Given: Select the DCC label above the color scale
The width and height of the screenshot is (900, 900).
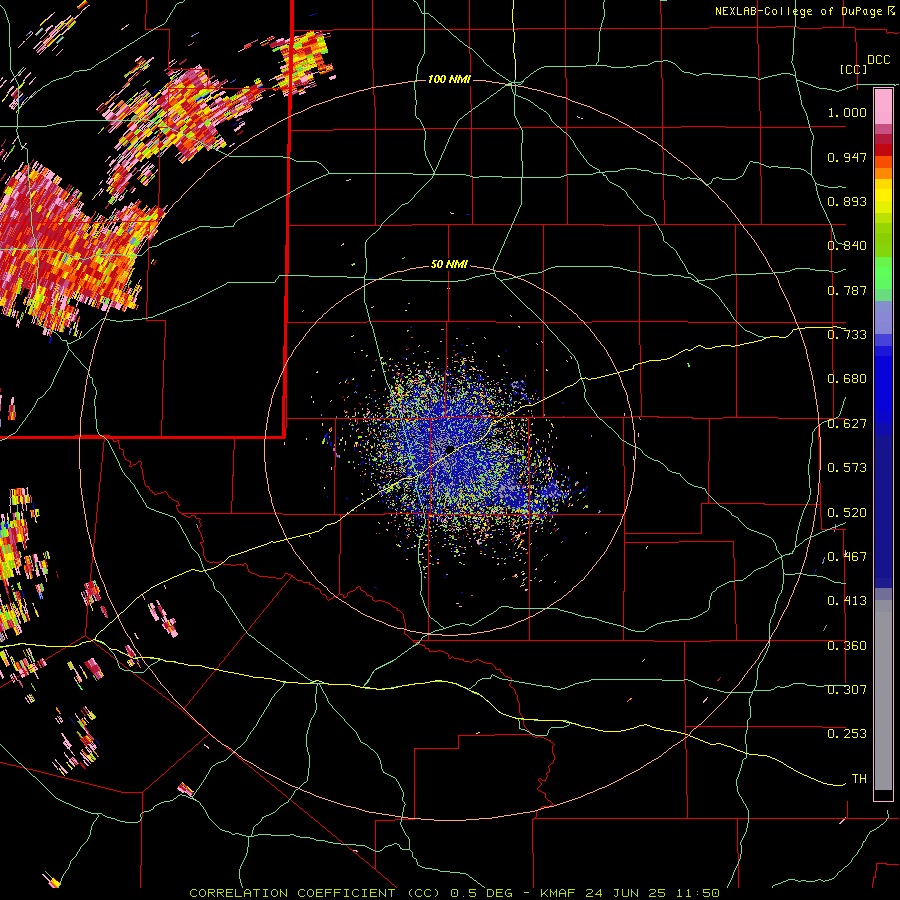Looking at the screenshot, I should point(878,60).
